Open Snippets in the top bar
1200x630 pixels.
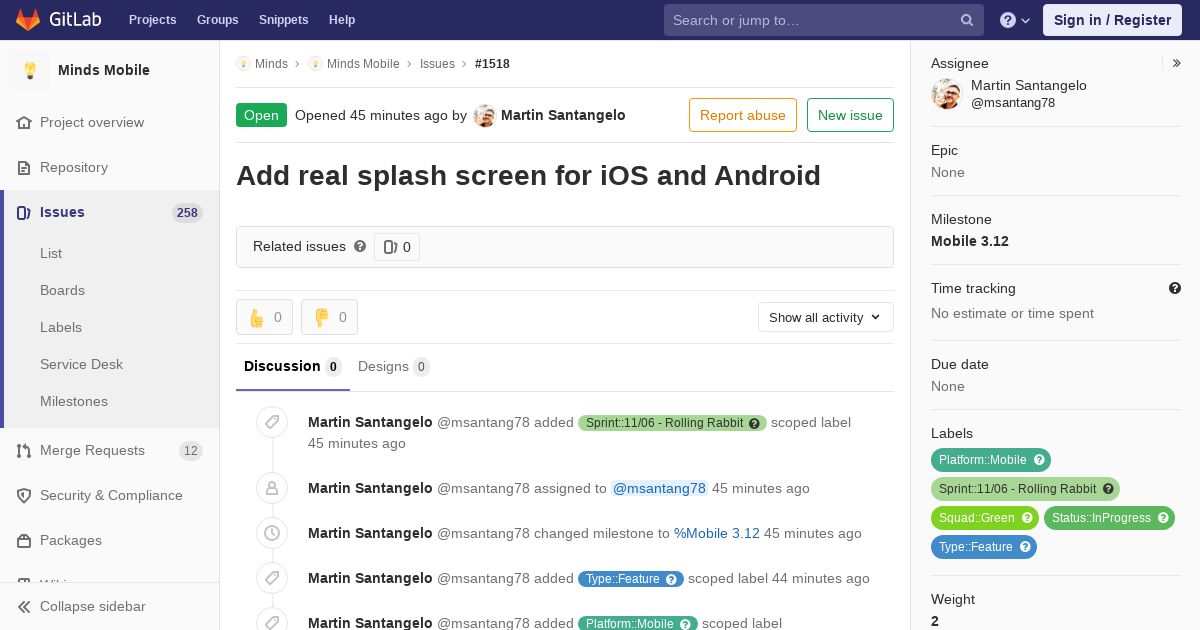[x=284, y=20]
